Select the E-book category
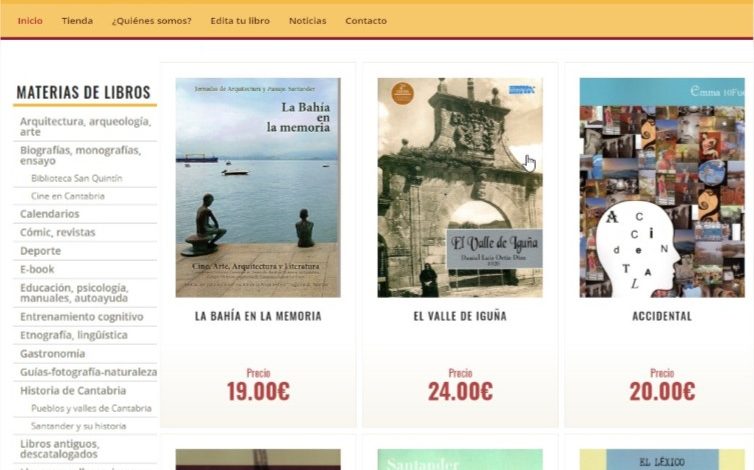This screenshot has height=470, width=754. (37, 269)
